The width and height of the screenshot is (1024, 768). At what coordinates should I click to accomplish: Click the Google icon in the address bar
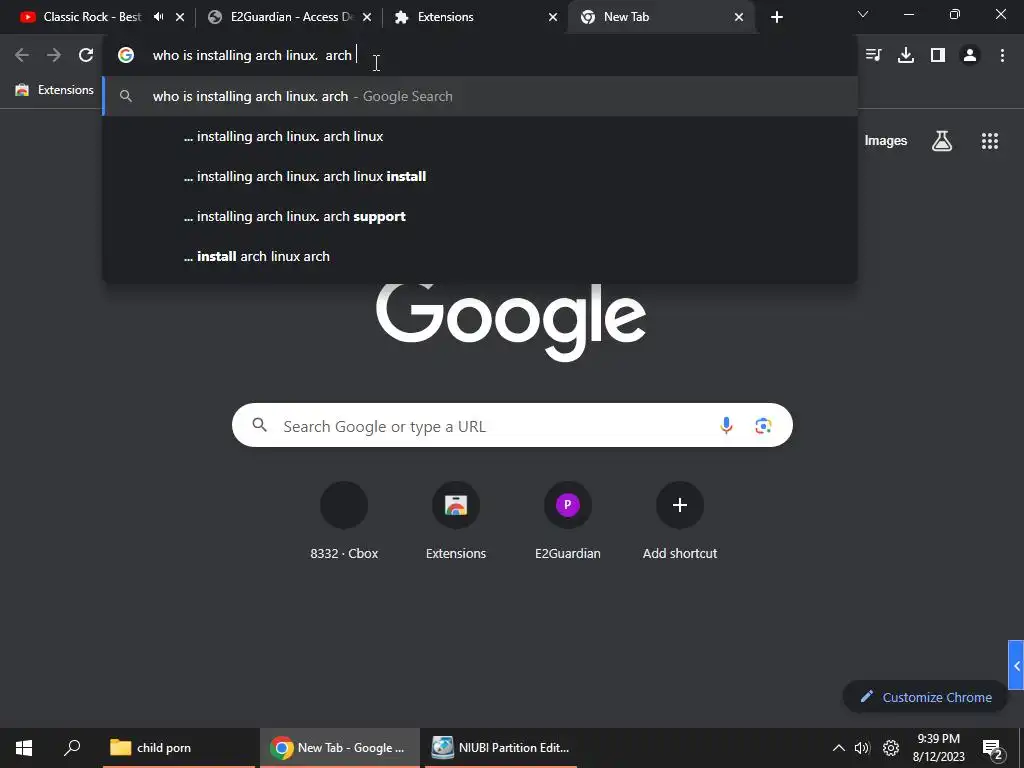(126, 55)
